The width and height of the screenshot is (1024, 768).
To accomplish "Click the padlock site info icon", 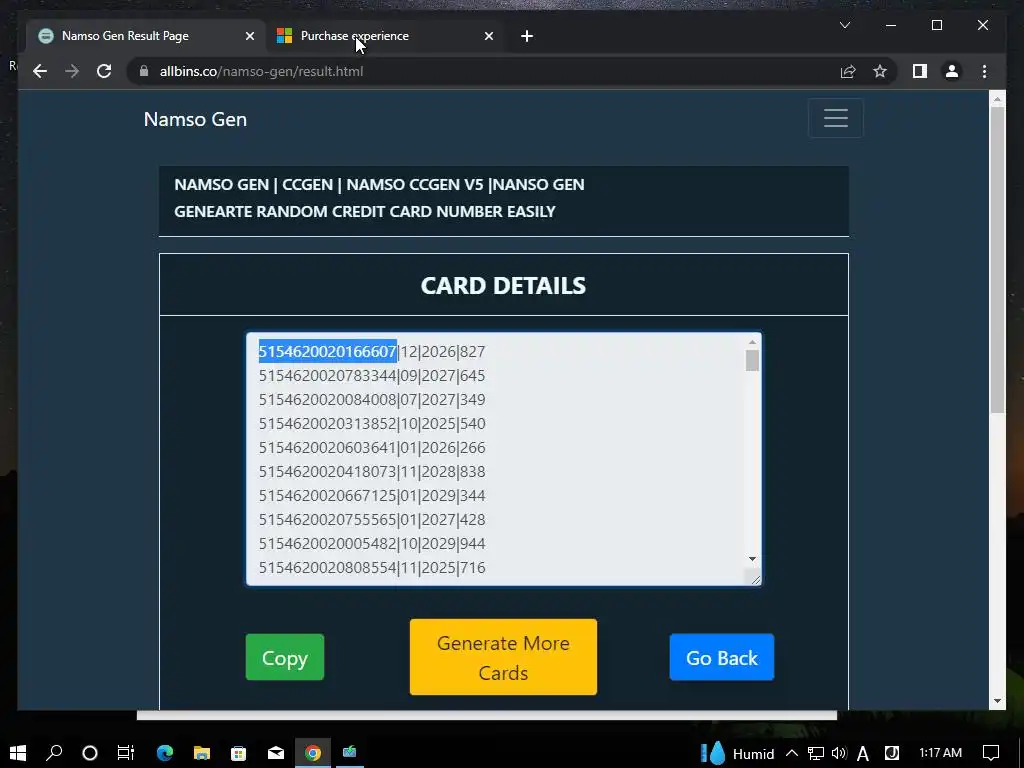I will (144, 71).
